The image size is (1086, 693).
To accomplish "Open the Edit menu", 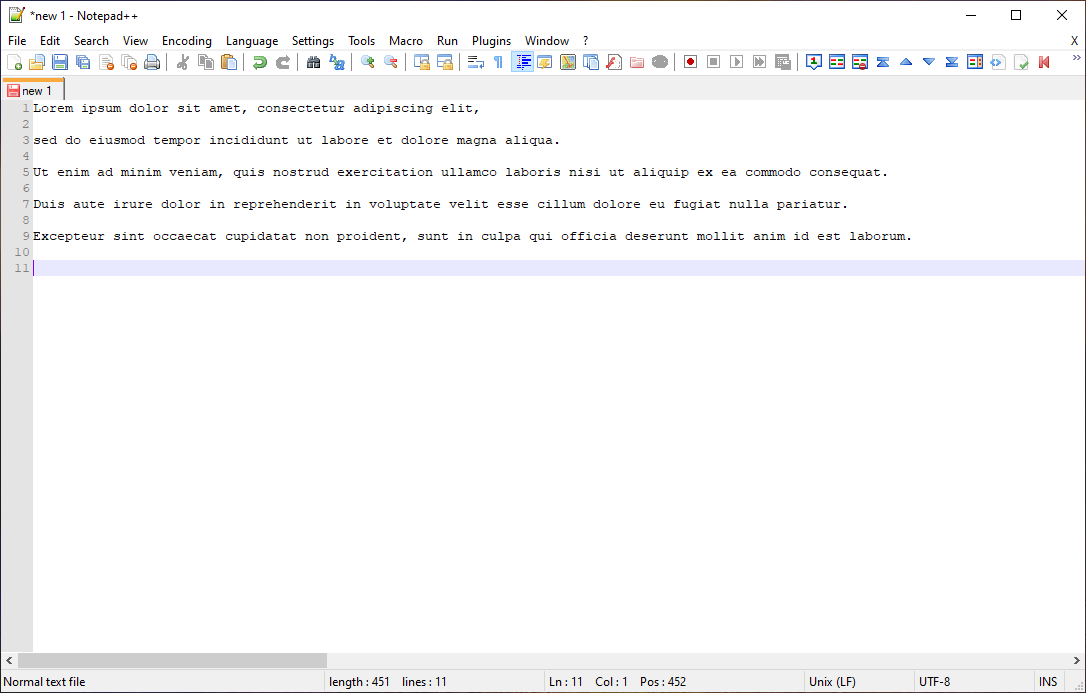I will [x=50, y=41].
